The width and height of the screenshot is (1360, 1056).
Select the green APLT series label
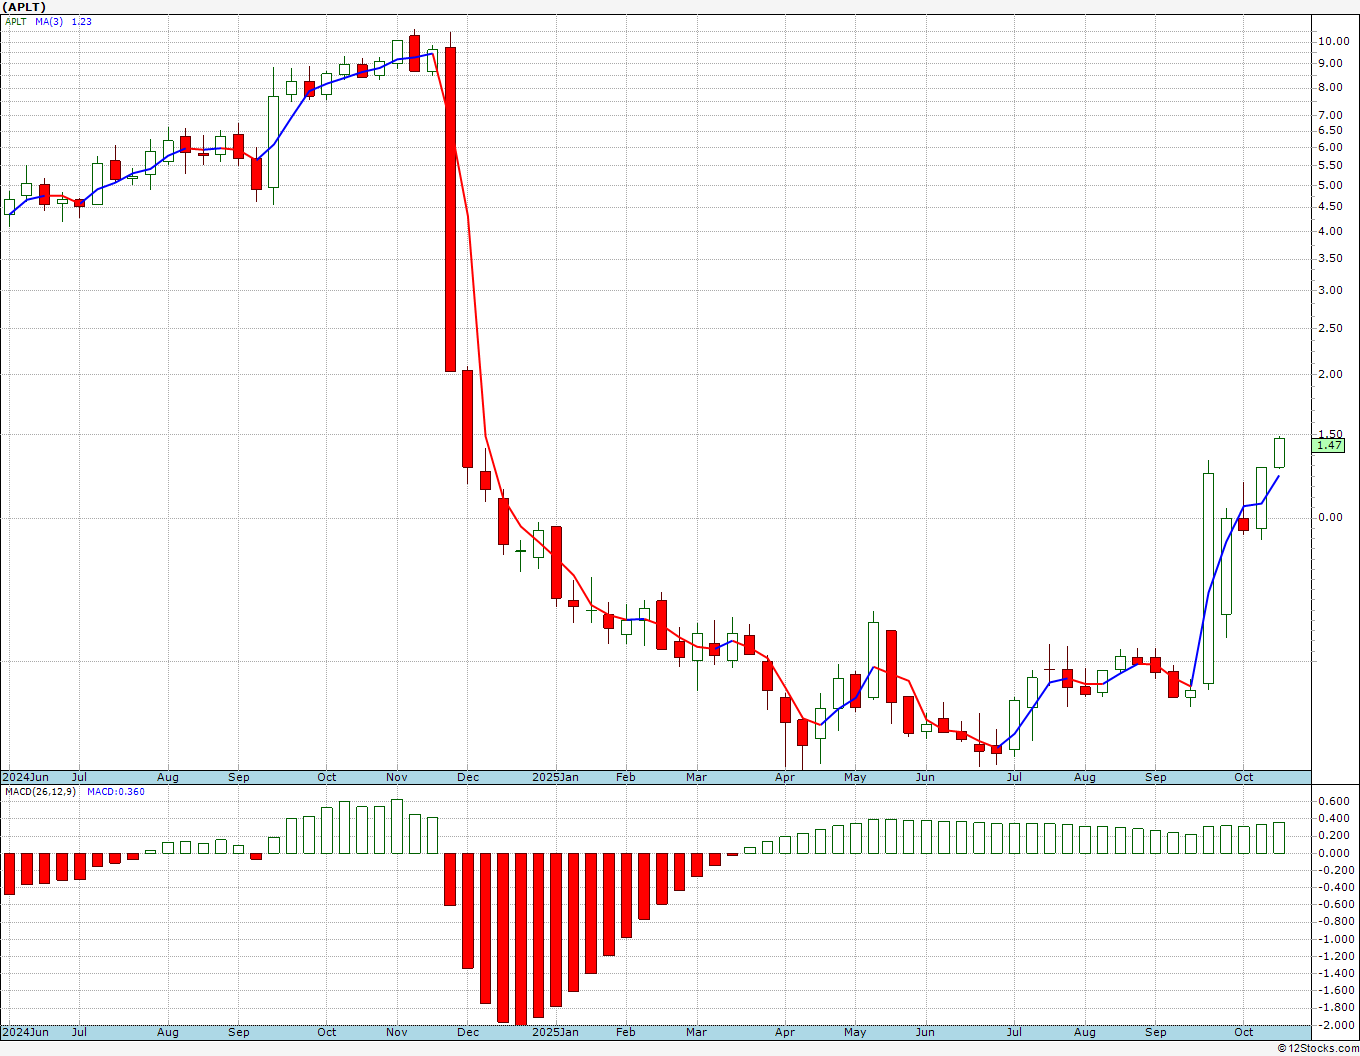pyautogui.click(x=16, y=21)
